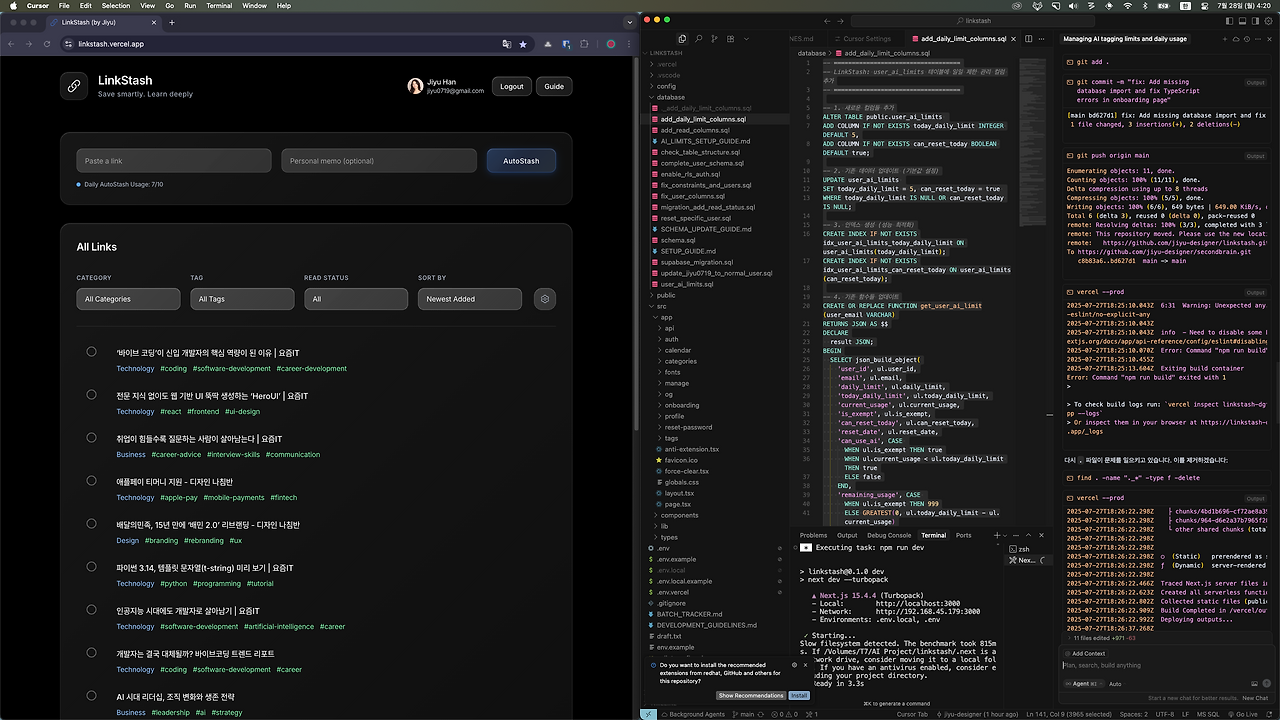Image resolution: width=1280 pixels, height=720 pixels.
Task: Translate this page via address bar icon
Action: tap(507, 44)
